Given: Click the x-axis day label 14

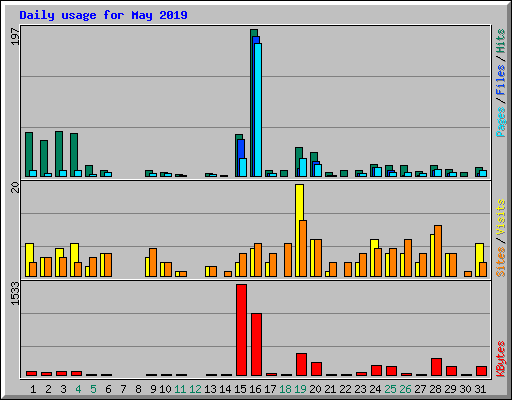Looking at the screenshot, I should click(x=225, y=389).
